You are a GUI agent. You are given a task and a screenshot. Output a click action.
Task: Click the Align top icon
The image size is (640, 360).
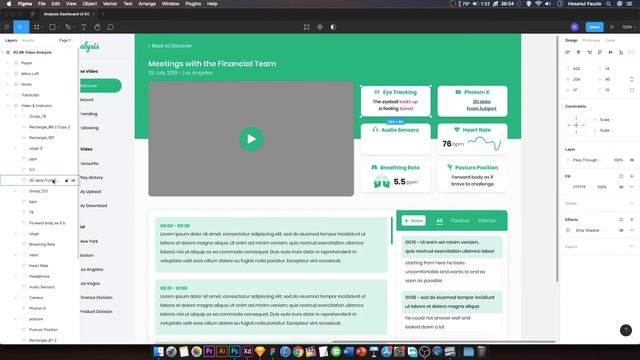pos(600,52)
